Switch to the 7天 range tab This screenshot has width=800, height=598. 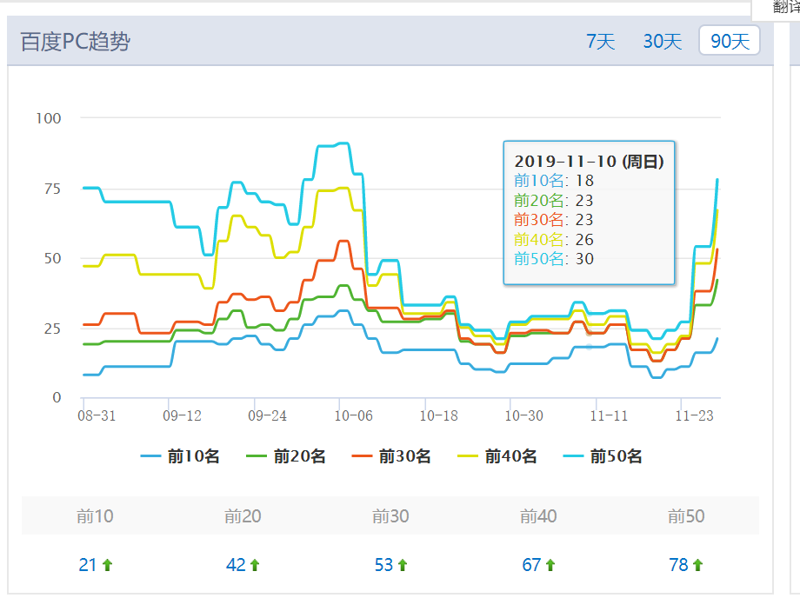click(601, 41)
